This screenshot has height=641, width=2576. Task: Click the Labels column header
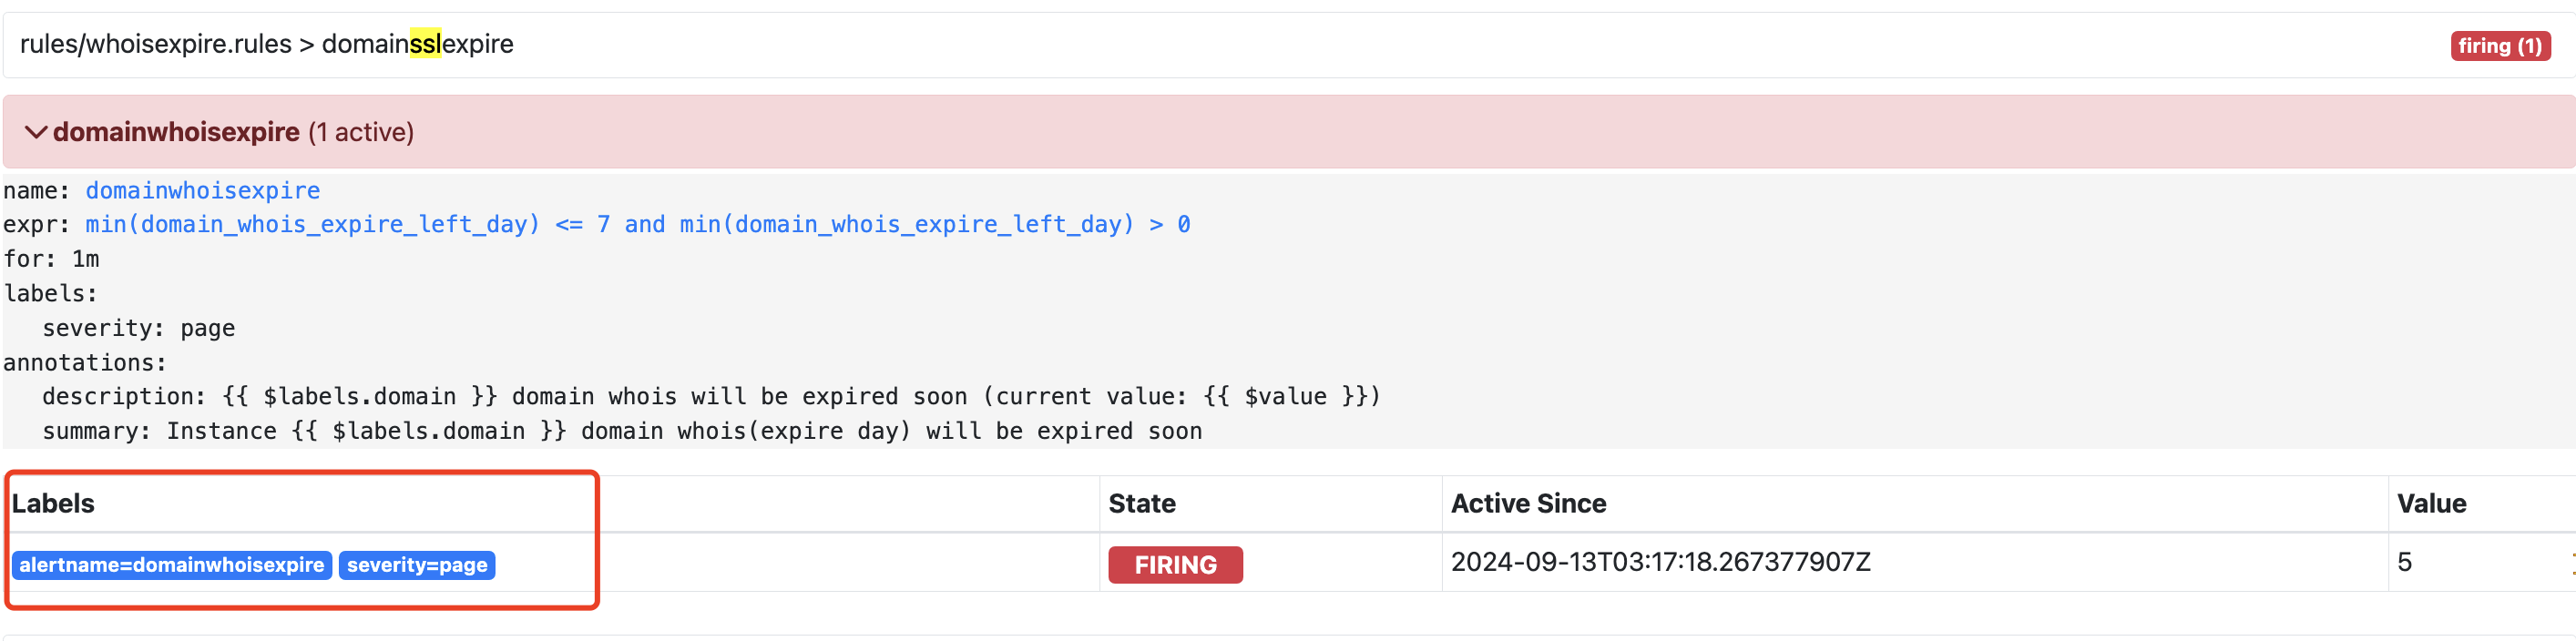point(53,503)
